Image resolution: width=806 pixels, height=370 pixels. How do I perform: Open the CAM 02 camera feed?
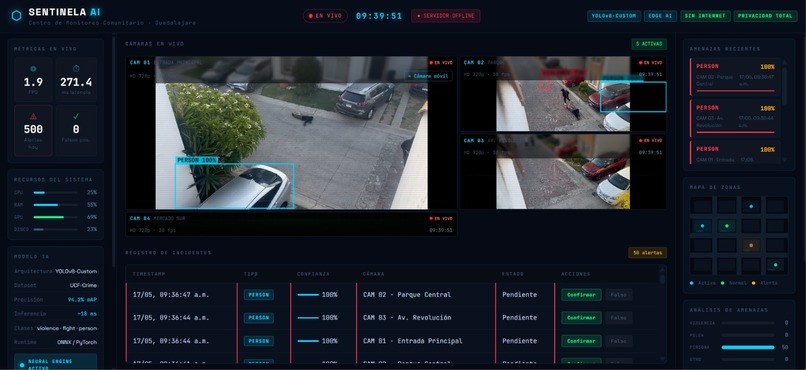(563, 94)
